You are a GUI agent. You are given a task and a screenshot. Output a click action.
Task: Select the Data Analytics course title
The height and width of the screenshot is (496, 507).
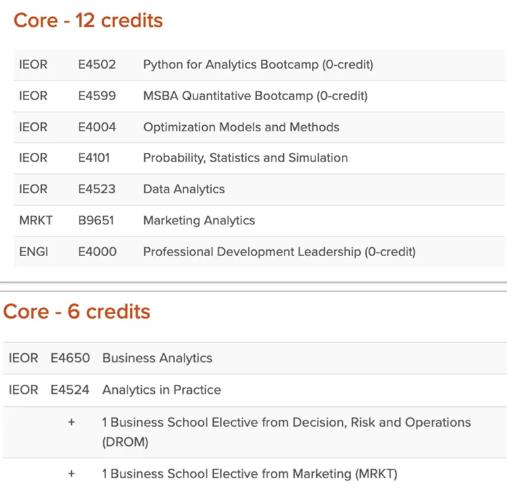point(184,189)
